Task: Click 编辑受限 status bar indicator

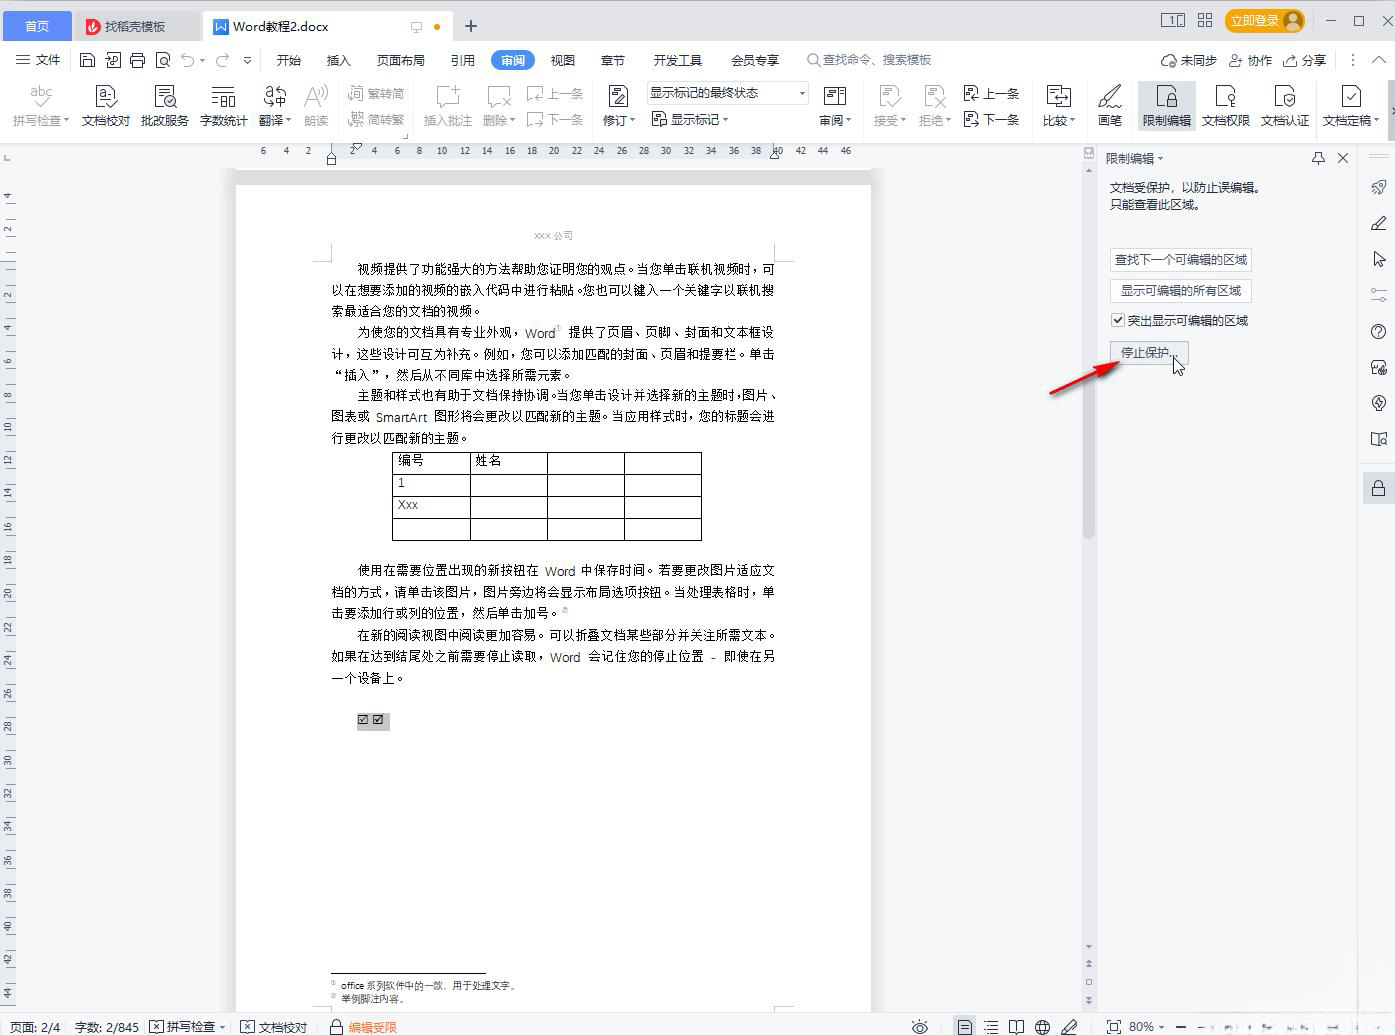Action: (x=363, y=1026)
